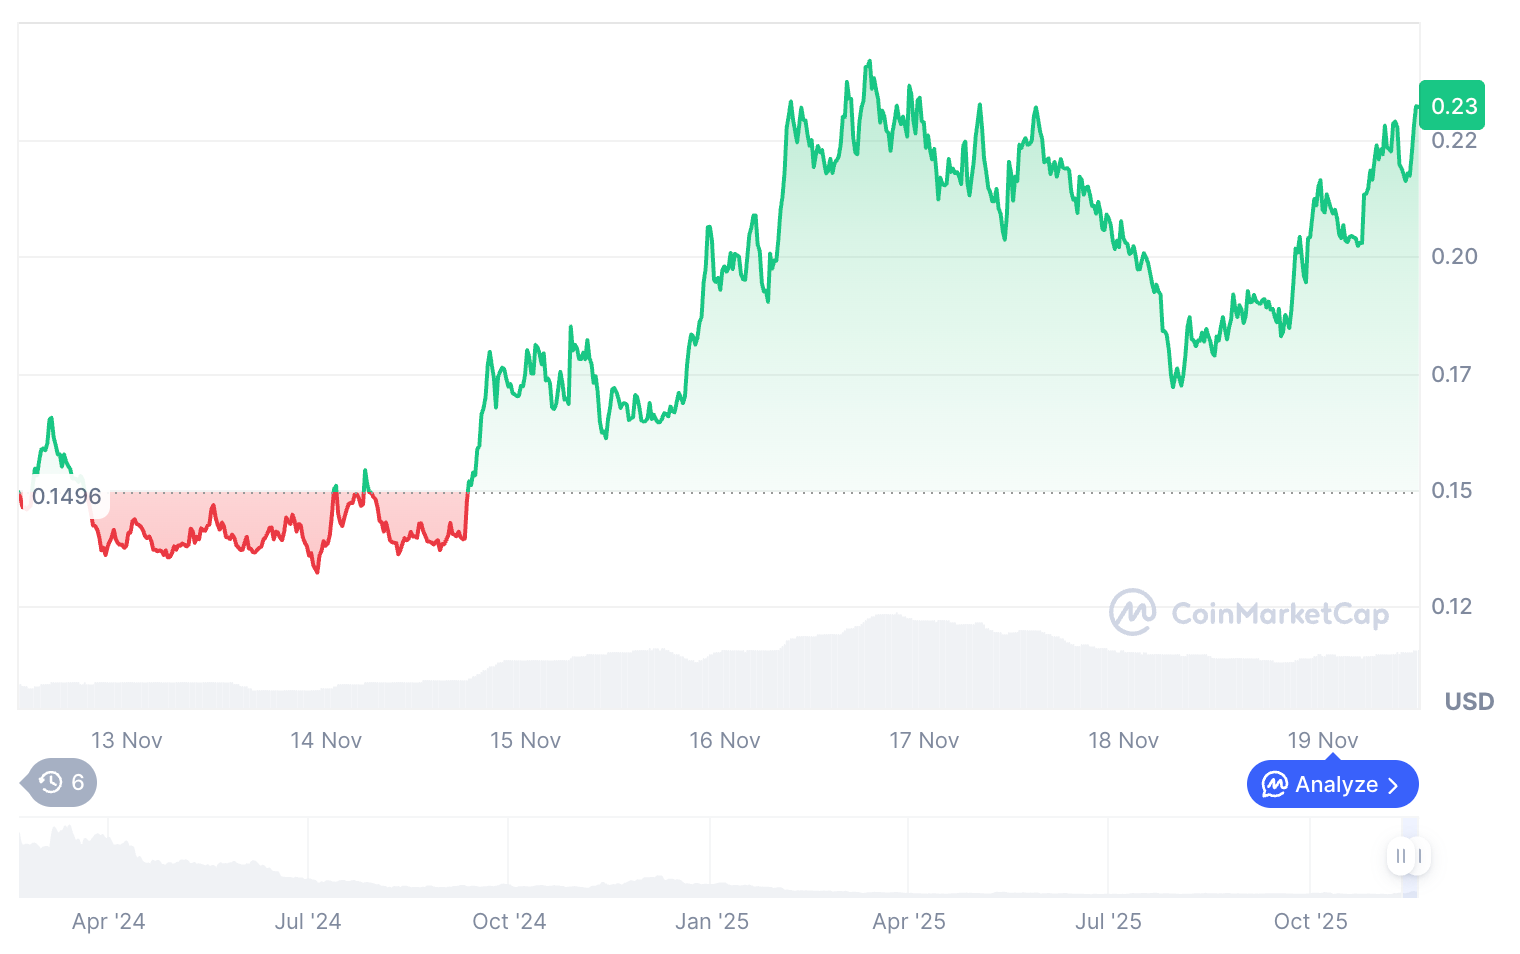Screen dimensions: 1520x954
Task: Select Oct '24 on the overview timeline
Action: pyautogui.click(x=509, y=921)
